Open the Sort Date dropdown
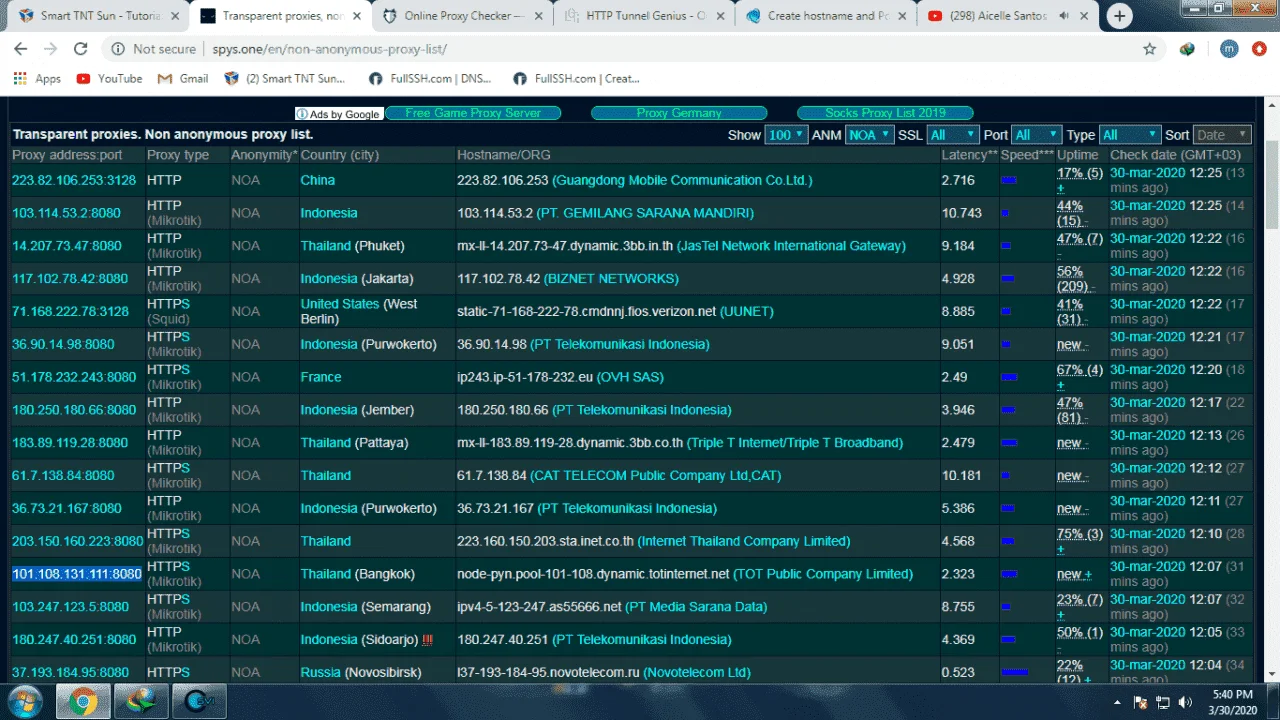The image size is (1280, 720). (x=1222, y=135)
